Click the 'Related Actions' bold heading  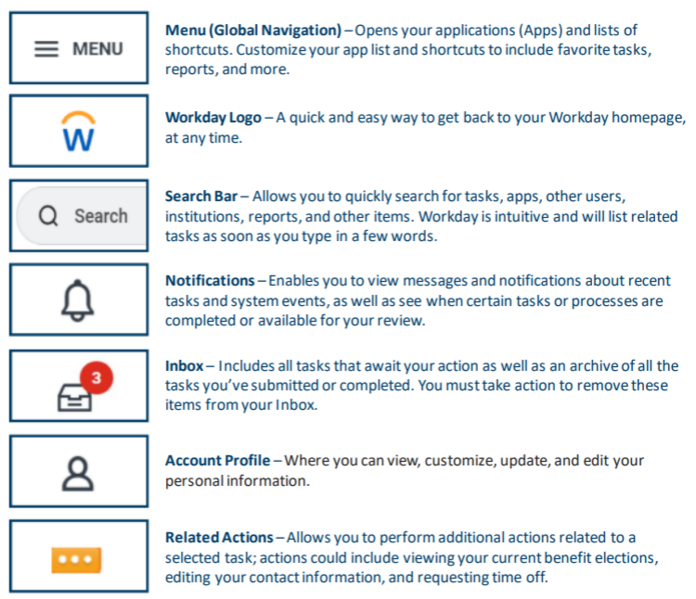[217, 538]
